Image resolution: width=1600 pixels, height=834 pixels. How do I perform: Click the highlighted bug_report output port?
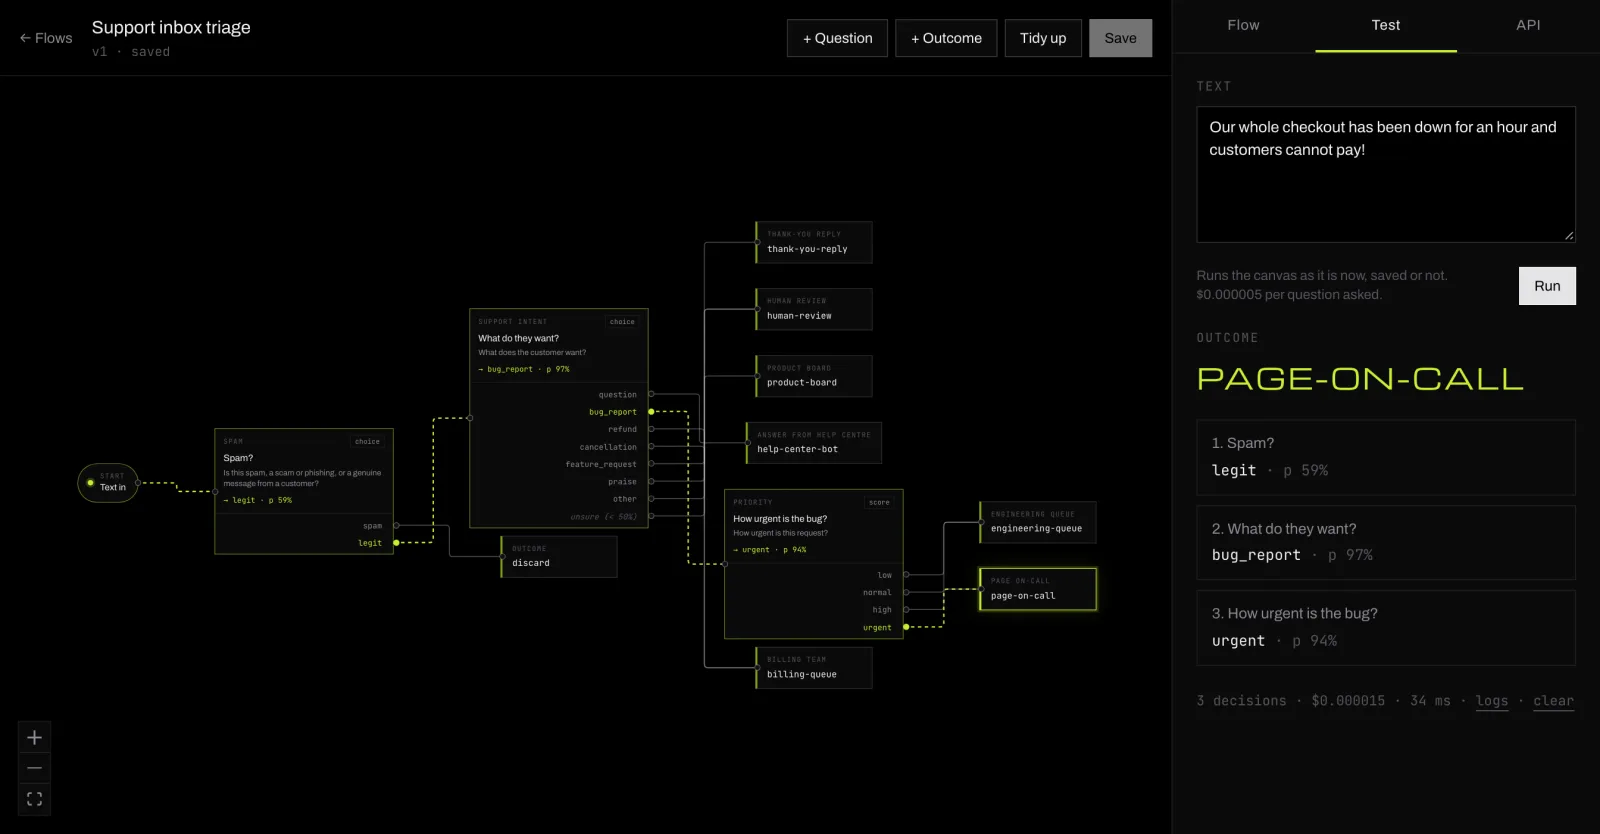(x=651, y=412)
